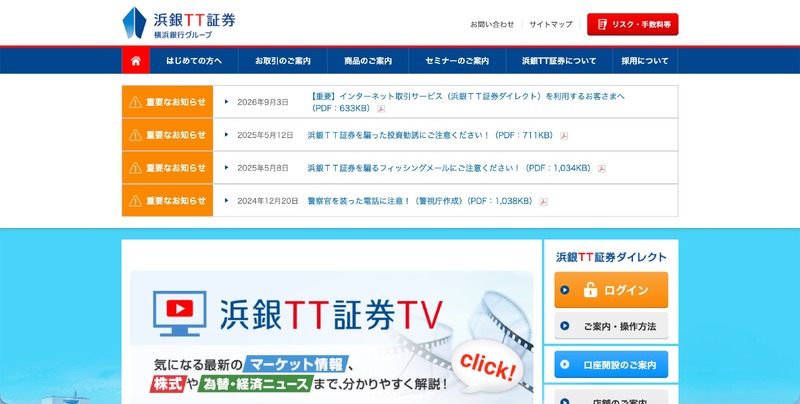Click arrow bullet before 2026年9月3日
Image resolution: width=800 pixels, height=404 pixels.
click(x=227, y=102)
